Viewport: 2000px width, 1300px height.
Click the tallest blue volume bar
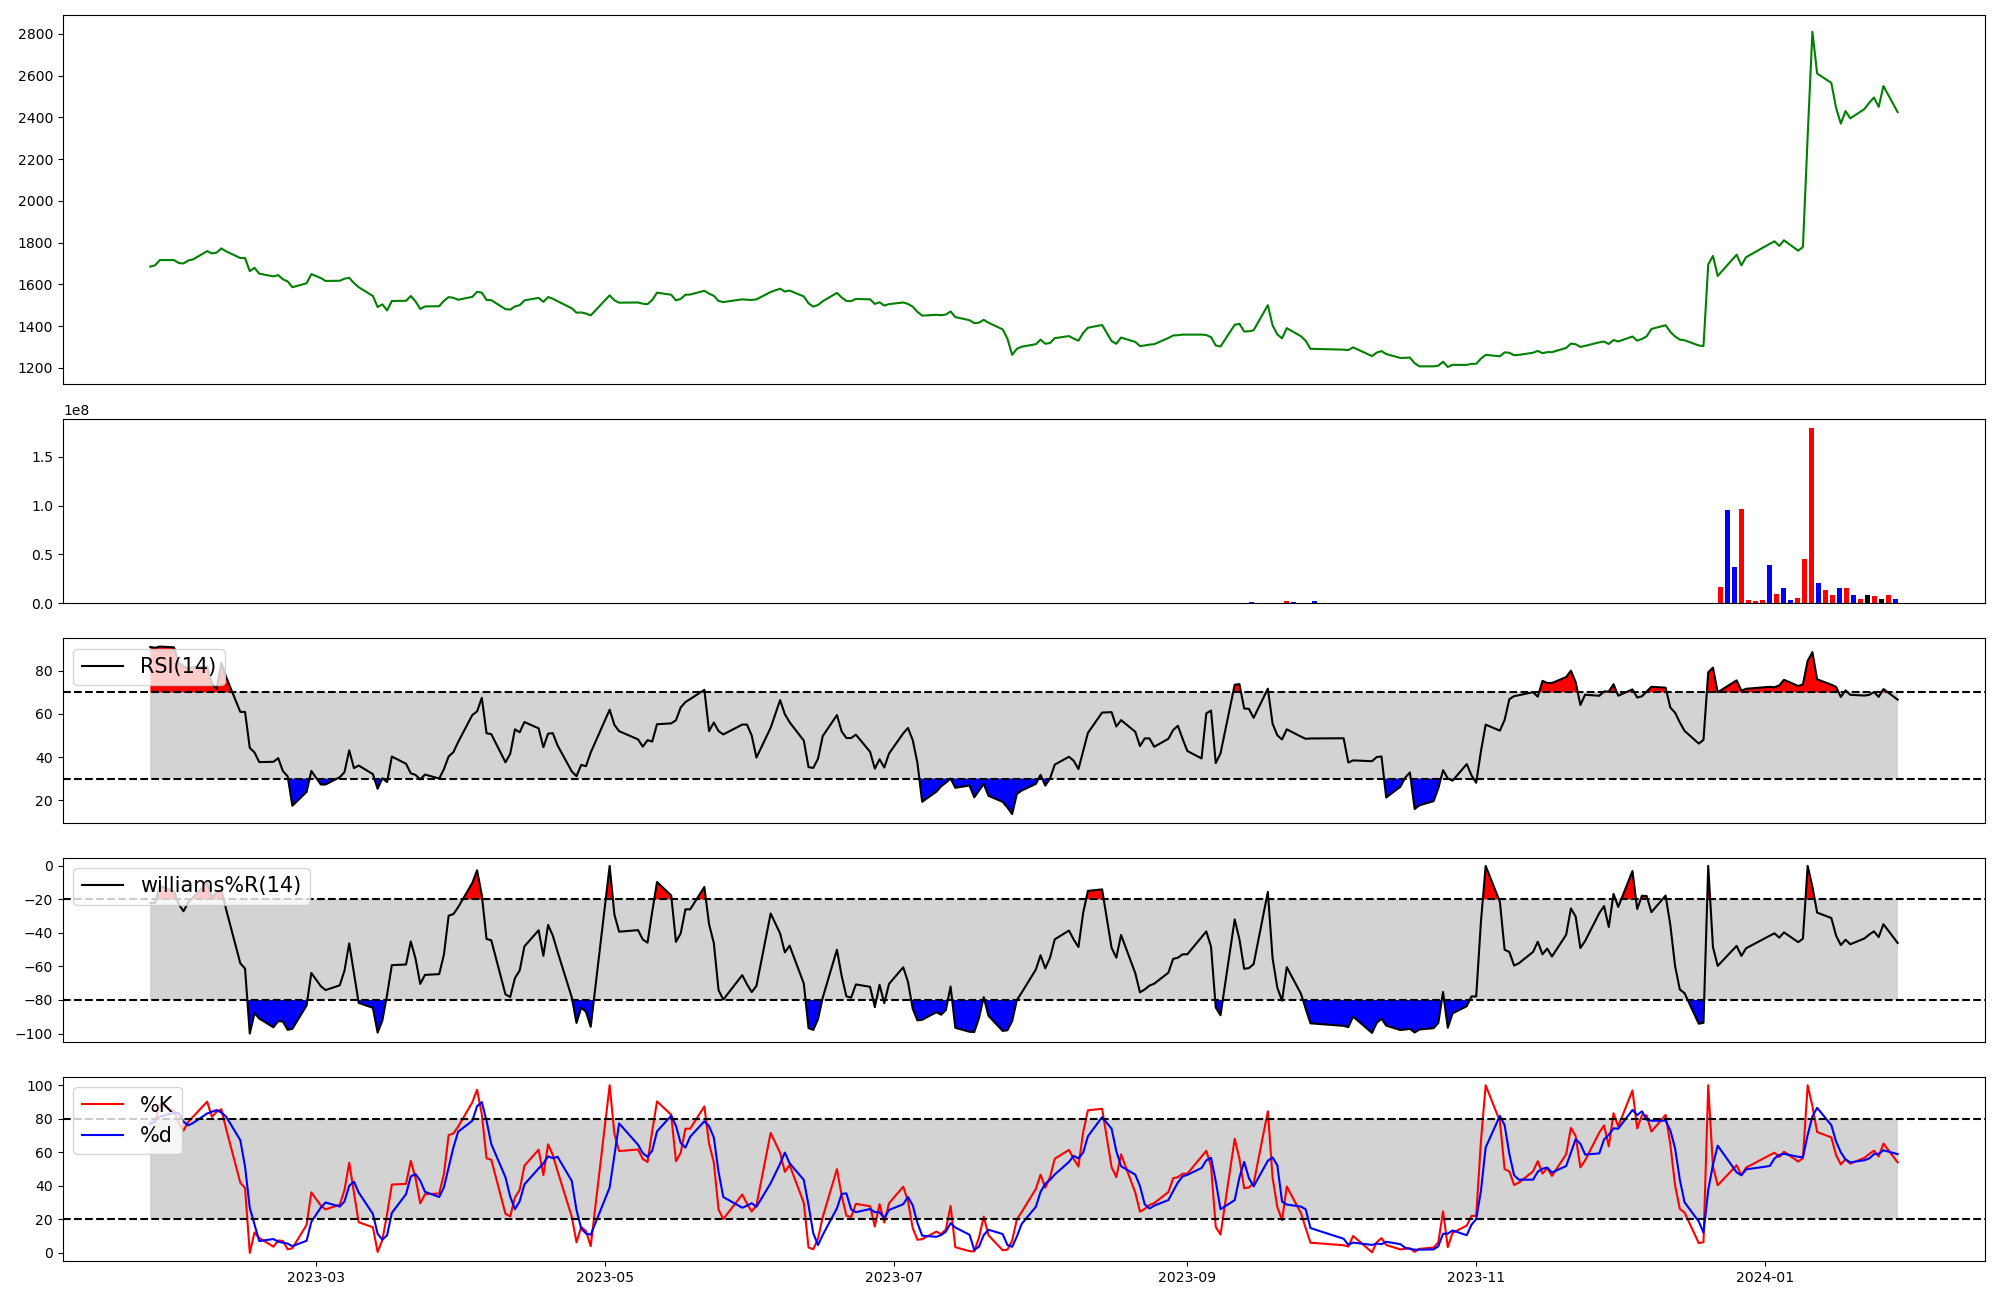(1727, 556)
